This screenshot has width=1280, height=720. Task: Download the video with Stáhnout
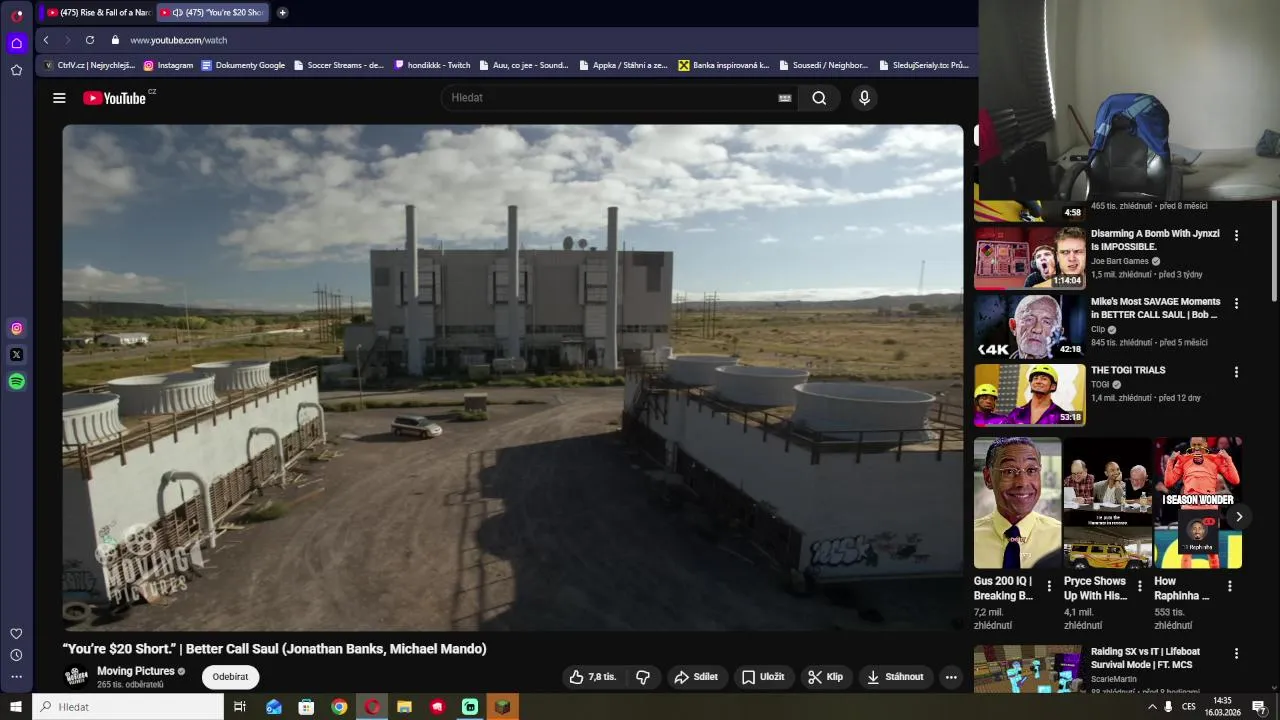[x=895, y=677]
